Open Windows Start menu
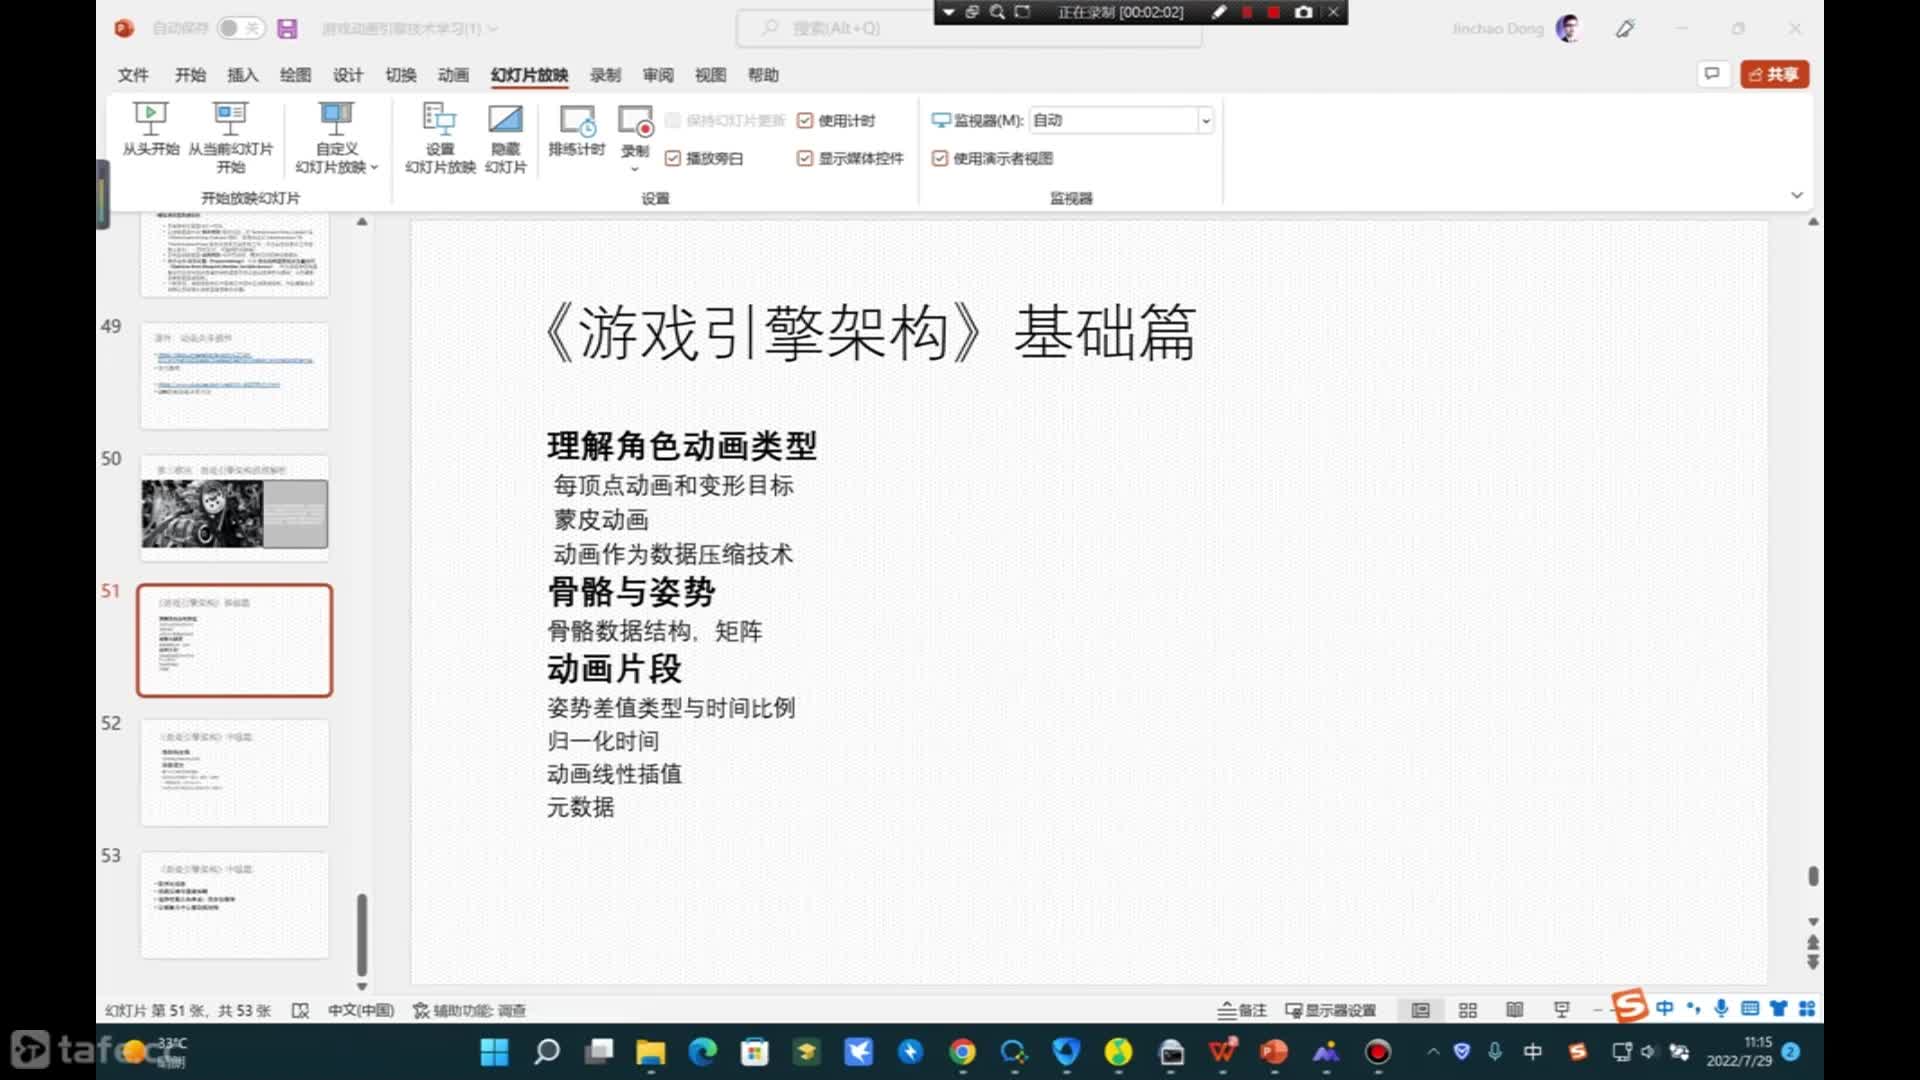The image size is (1920, 1080). click(x=494, y=1052)
